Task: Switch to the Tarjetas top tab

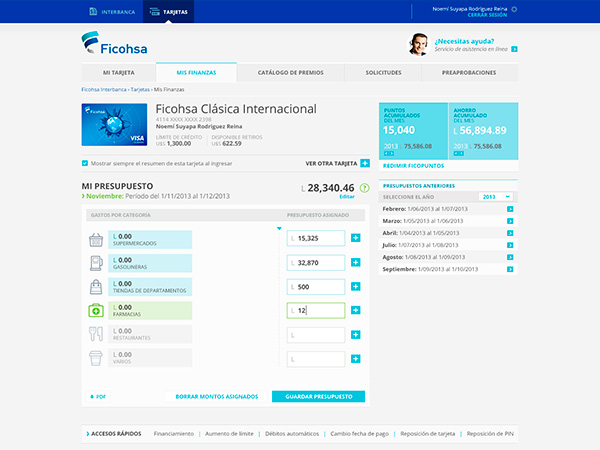Action: tap(168, 11)
